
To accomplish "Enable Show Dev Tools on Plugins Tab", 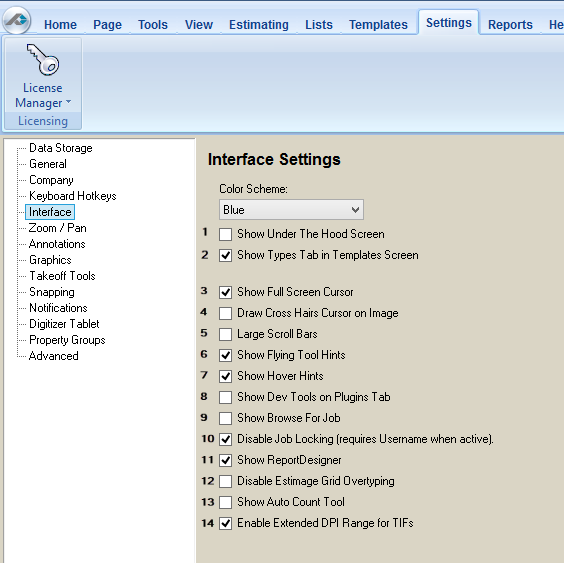I will [x=226, y=397].
